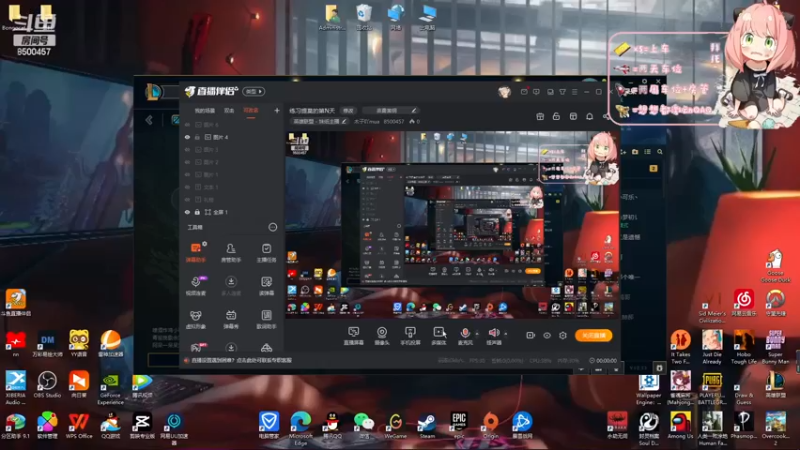
Task: Open the GeForce Experience desktop icon
Action: click(x=110, y=389)
